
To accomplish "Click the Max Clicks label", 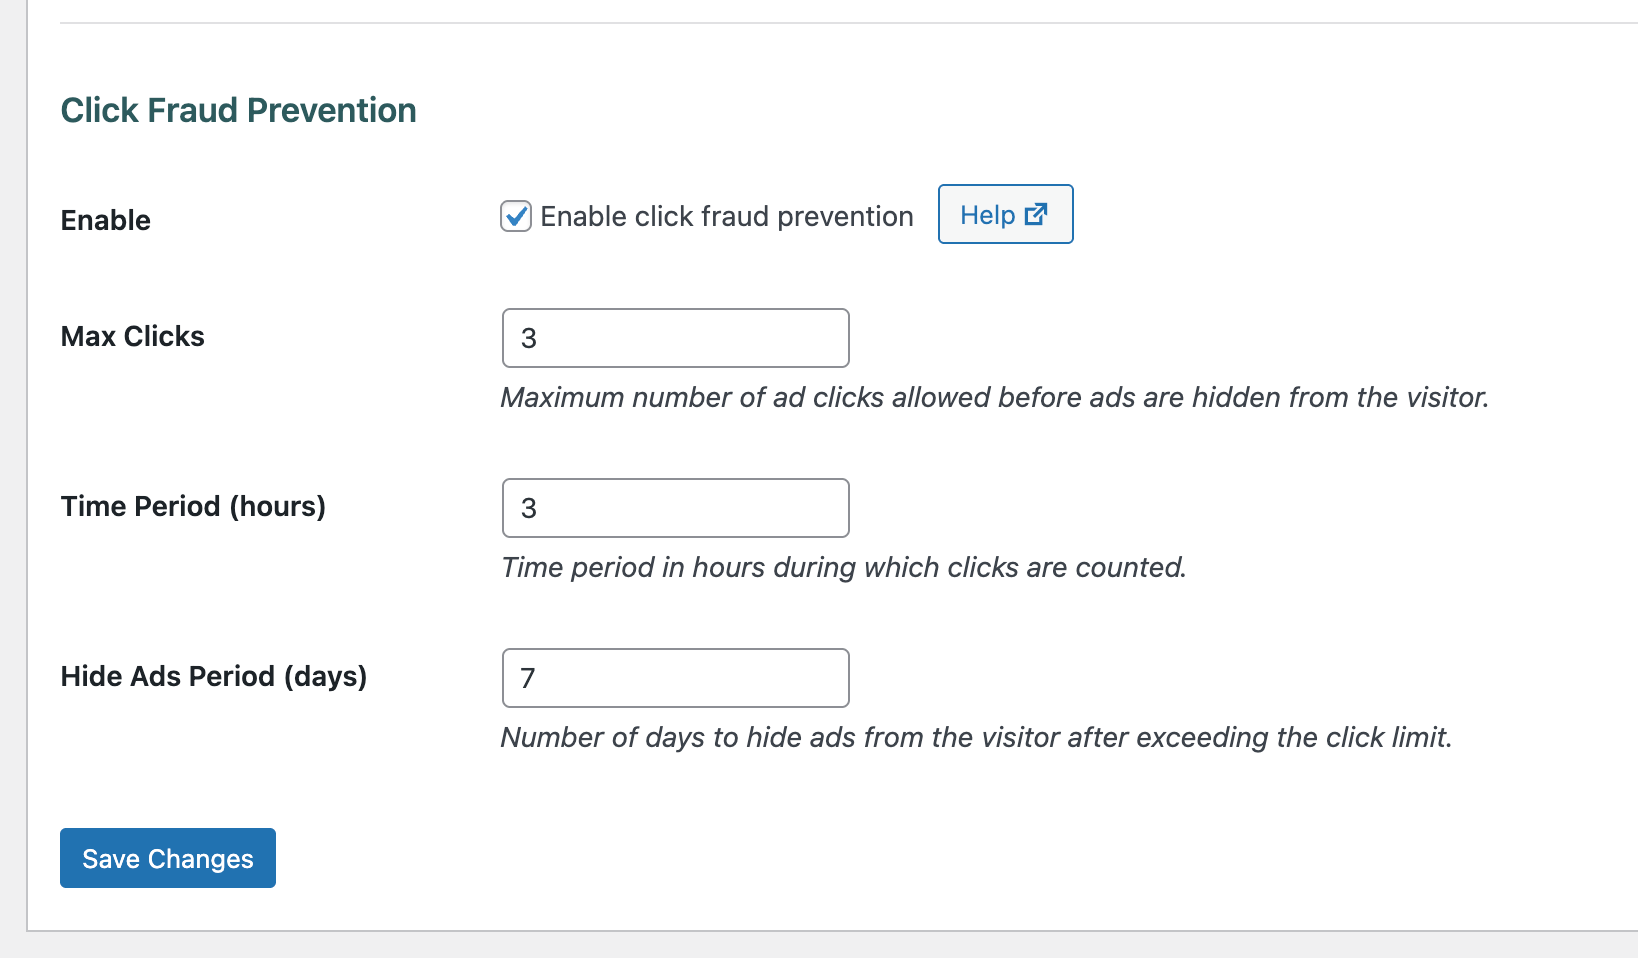I will (x=132, y=336).
